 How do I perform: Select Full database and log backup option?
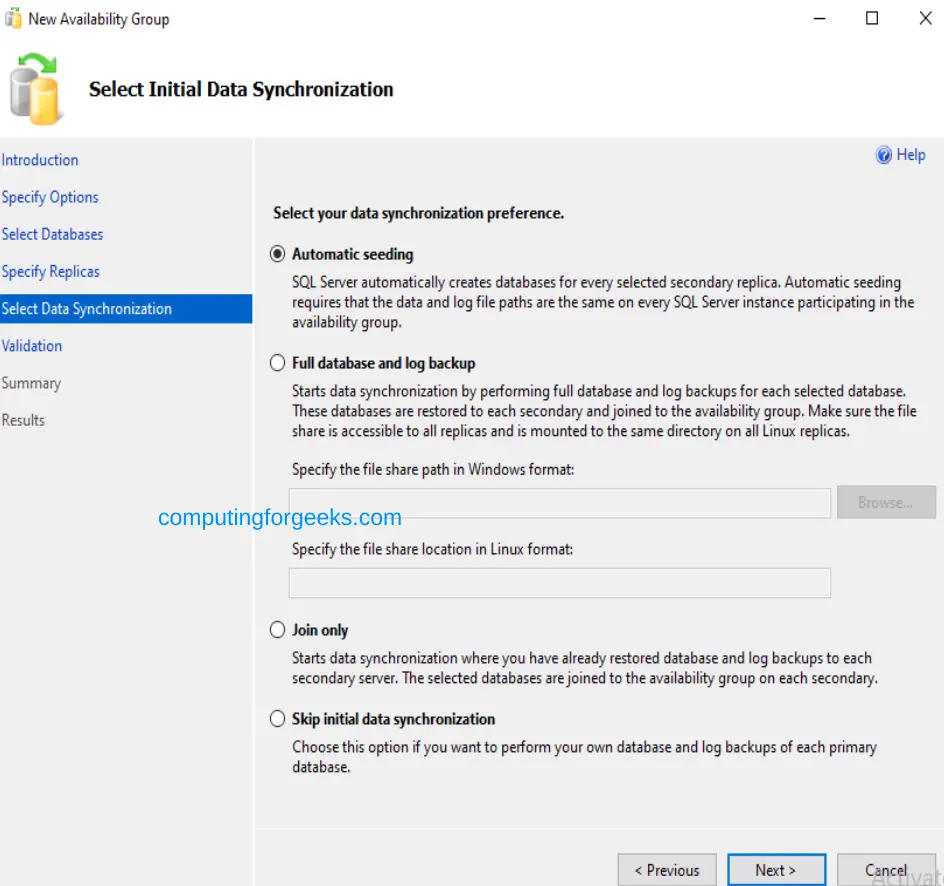tap(277, 363)
